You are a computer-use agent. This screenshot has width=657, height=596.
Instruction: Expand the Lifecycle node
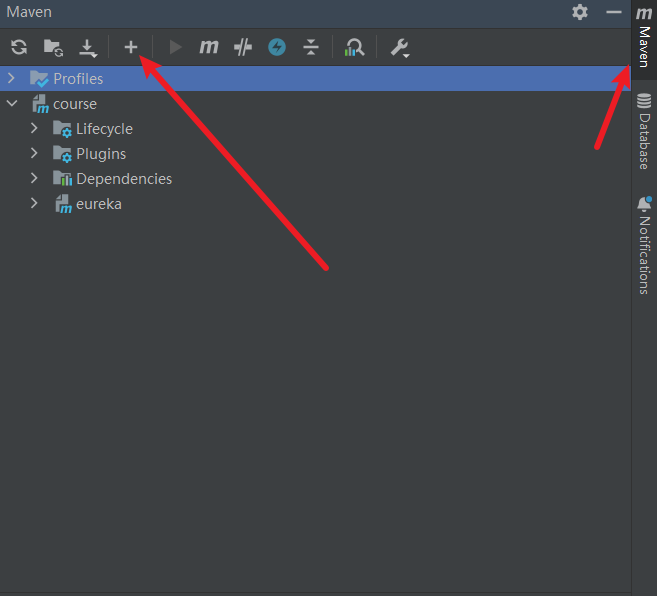pyautogui.click(x=34, y=128)
